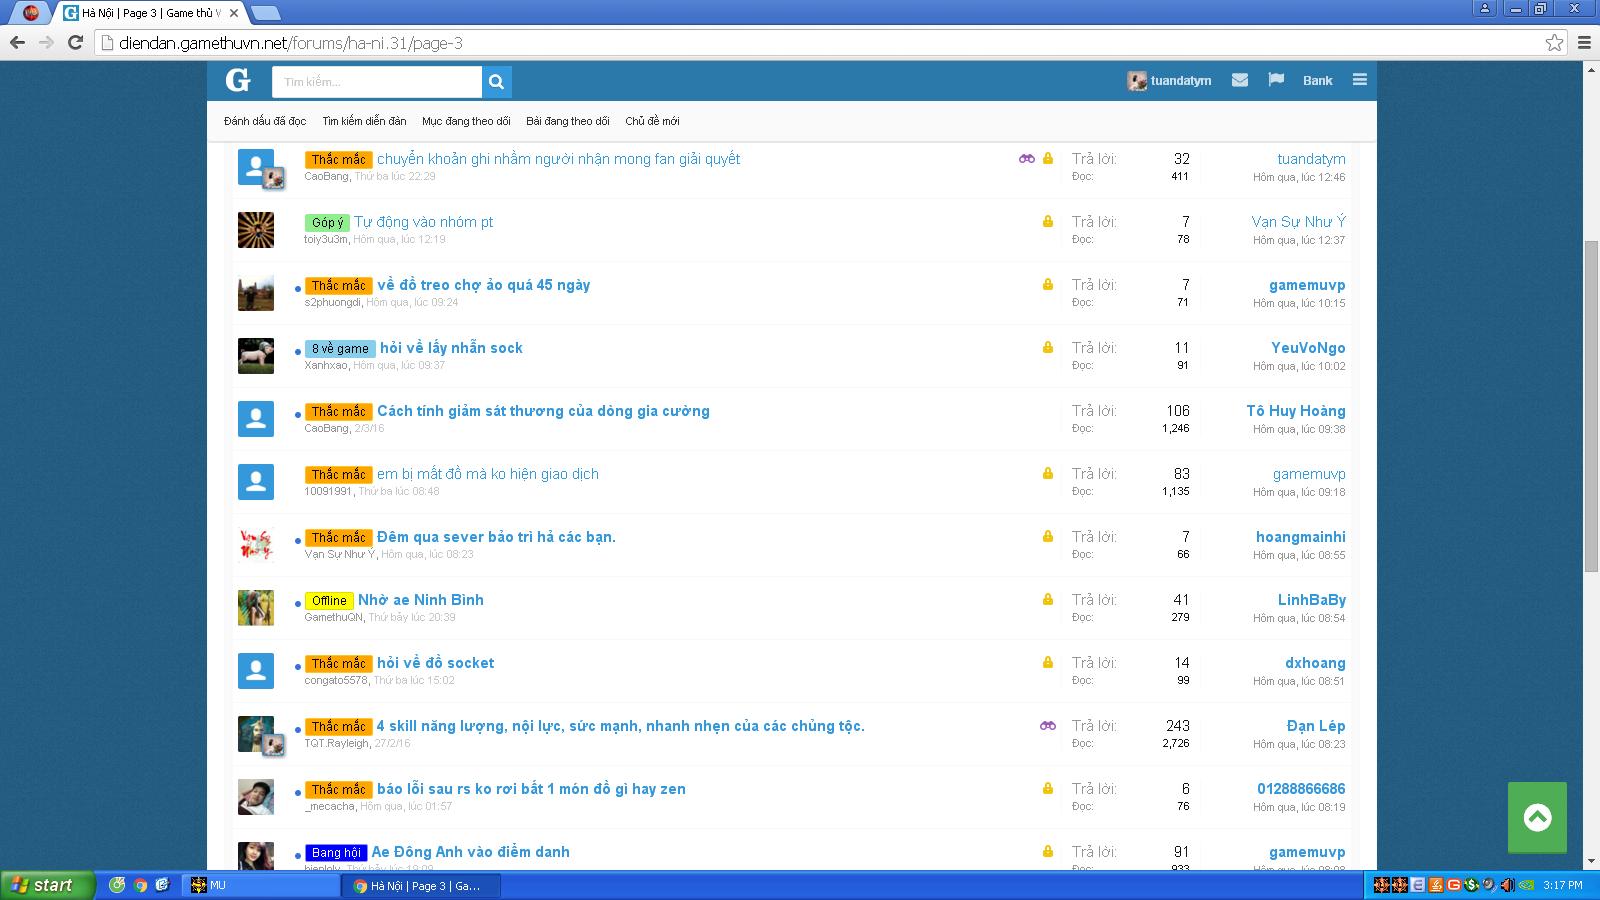Switch to MU taskbar window

coord(262,885)
